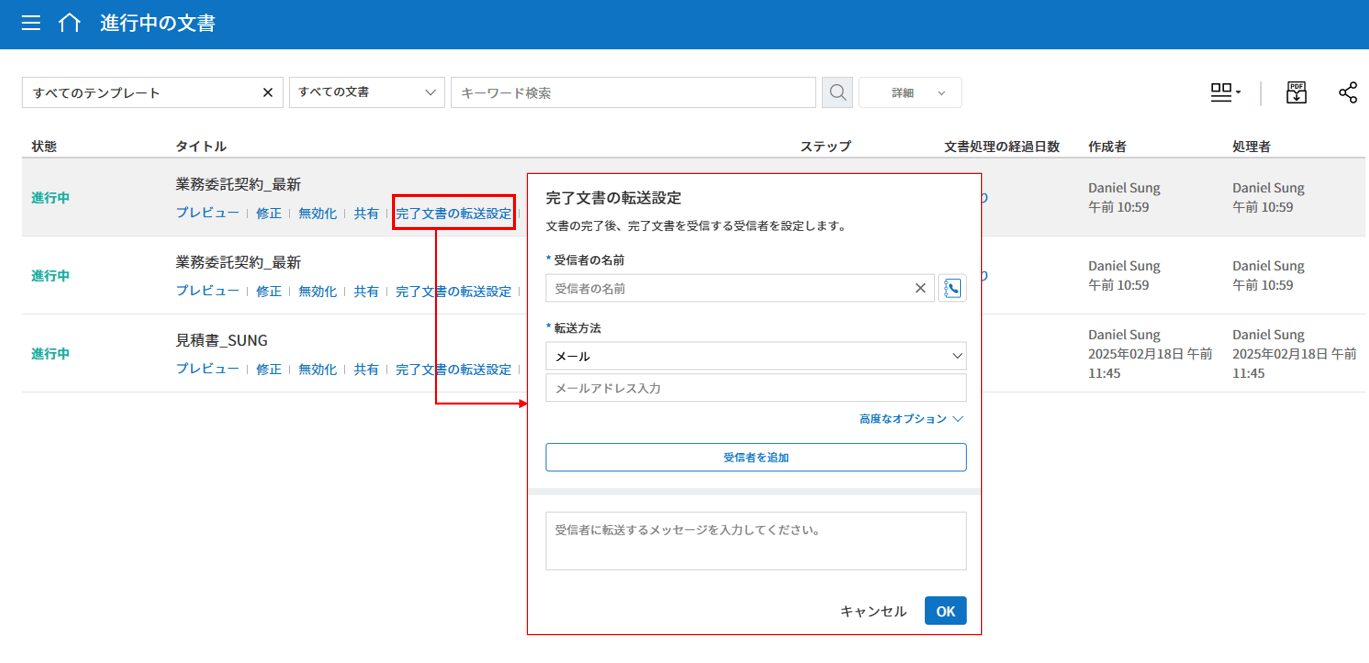1369x663 pixels.
Task: Click 無効化 link in first document row
Action: tap(317, 213)
